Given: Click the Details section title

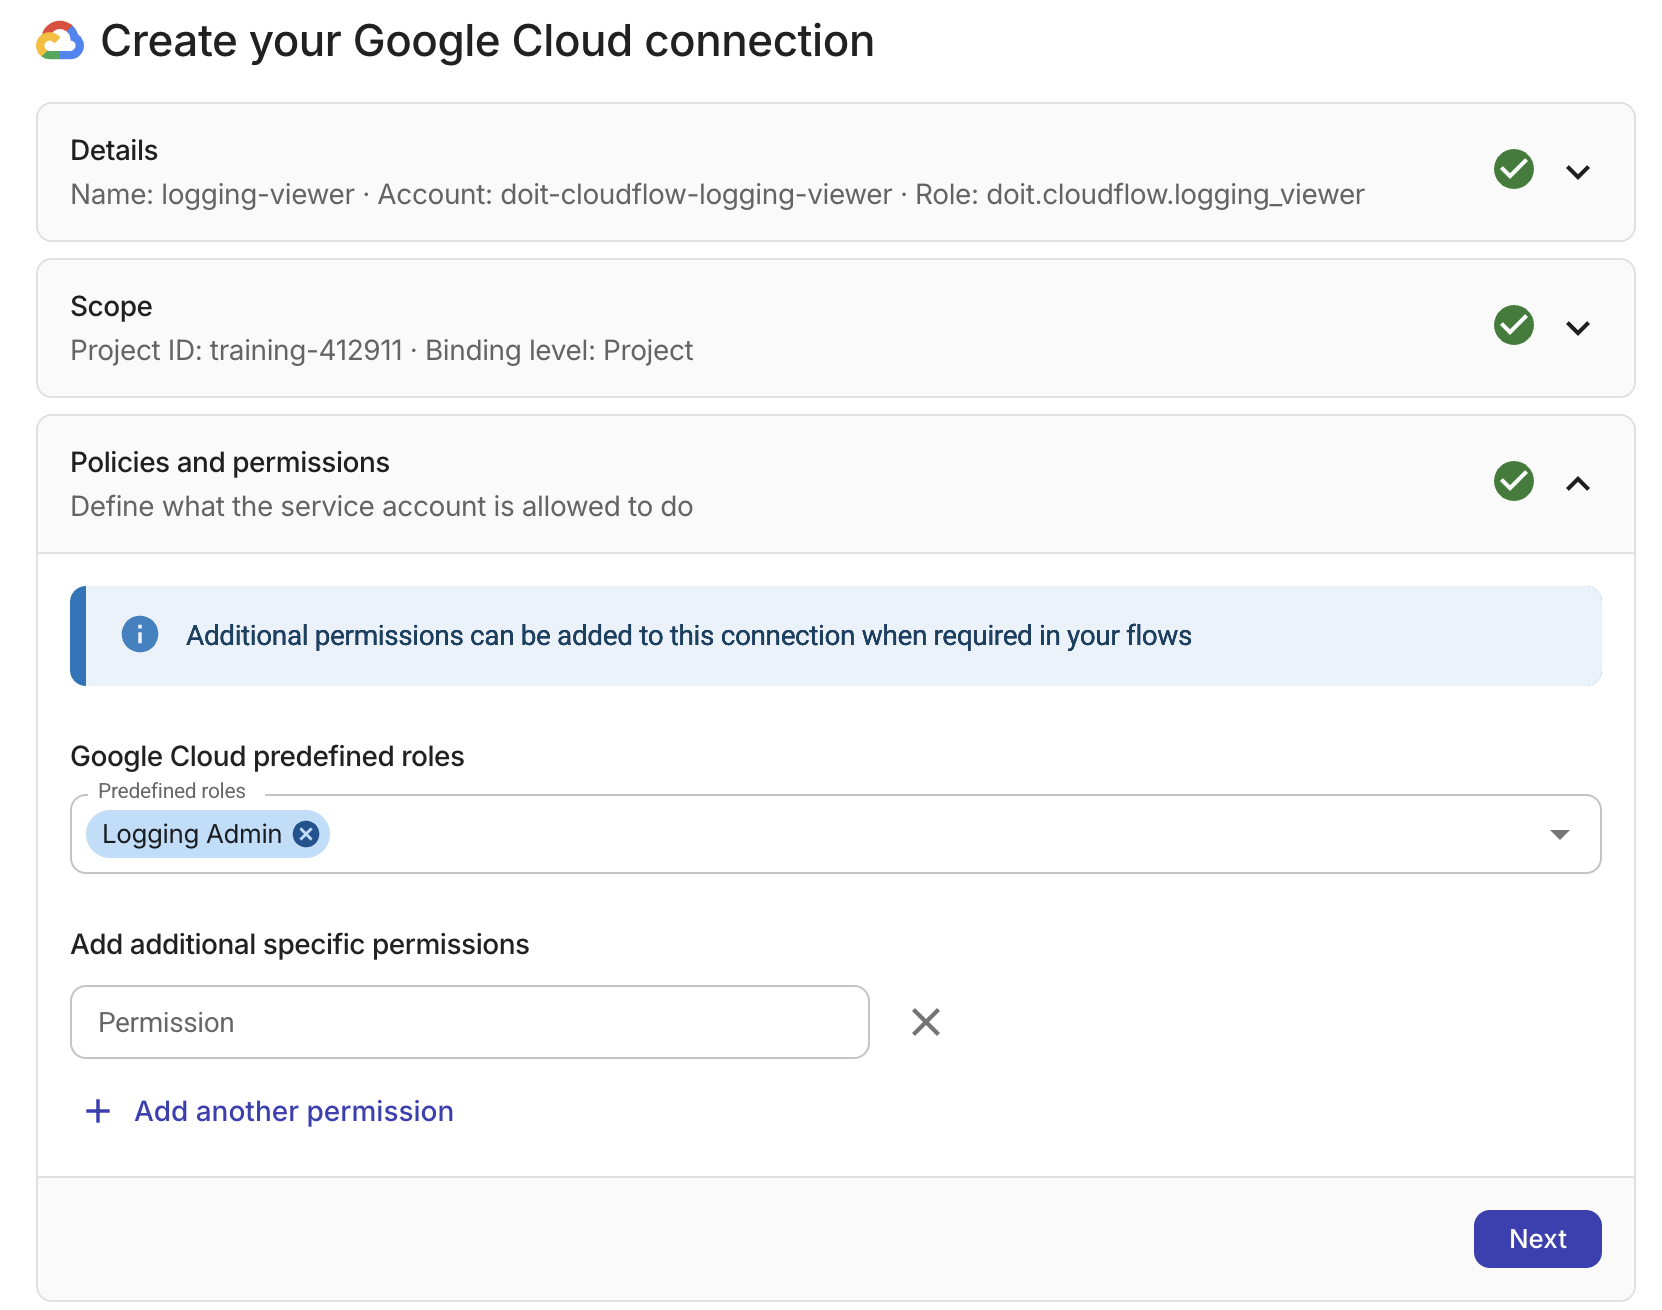Looking at the screenshot, I should (114, 150).
